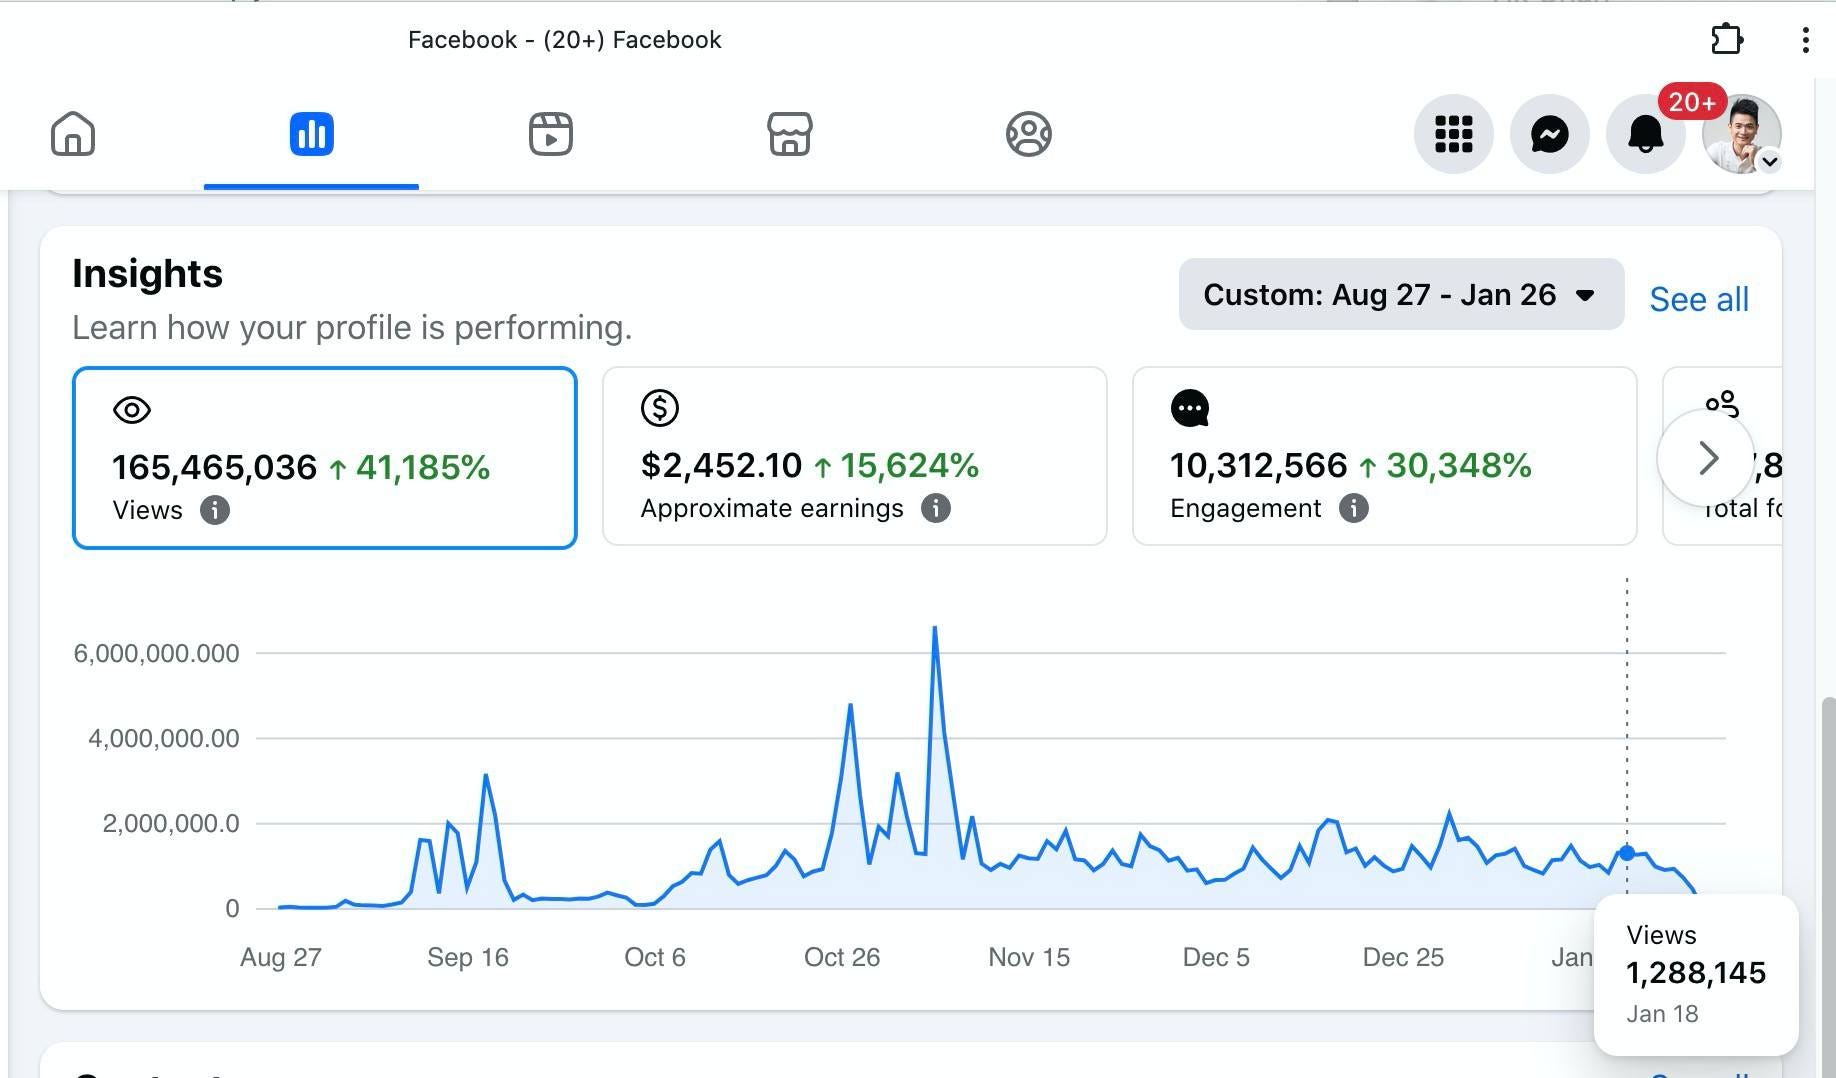The width and height of the screenshot is (1836, 1078).
Task: Select the Approximate earnings card
Action: tap(854, 456)
